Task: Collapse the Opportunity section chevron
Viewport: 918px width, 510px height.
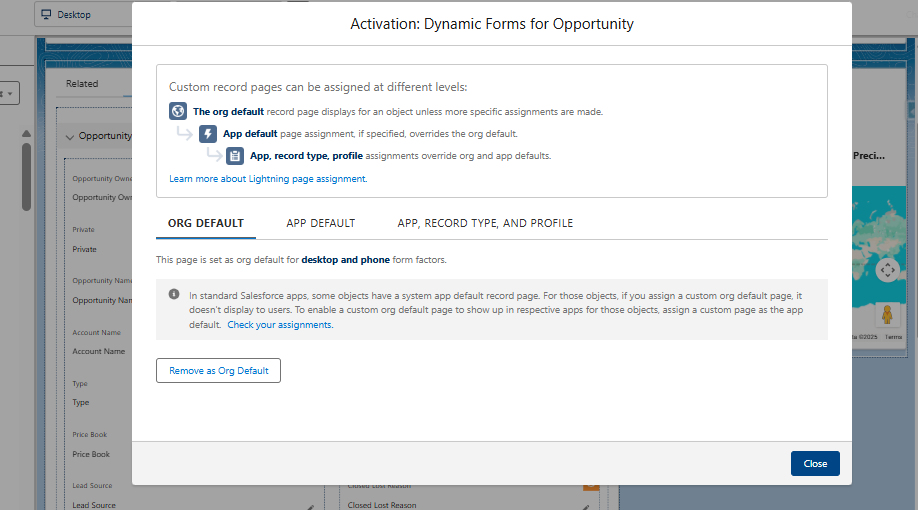Action: tap(69, 136)
